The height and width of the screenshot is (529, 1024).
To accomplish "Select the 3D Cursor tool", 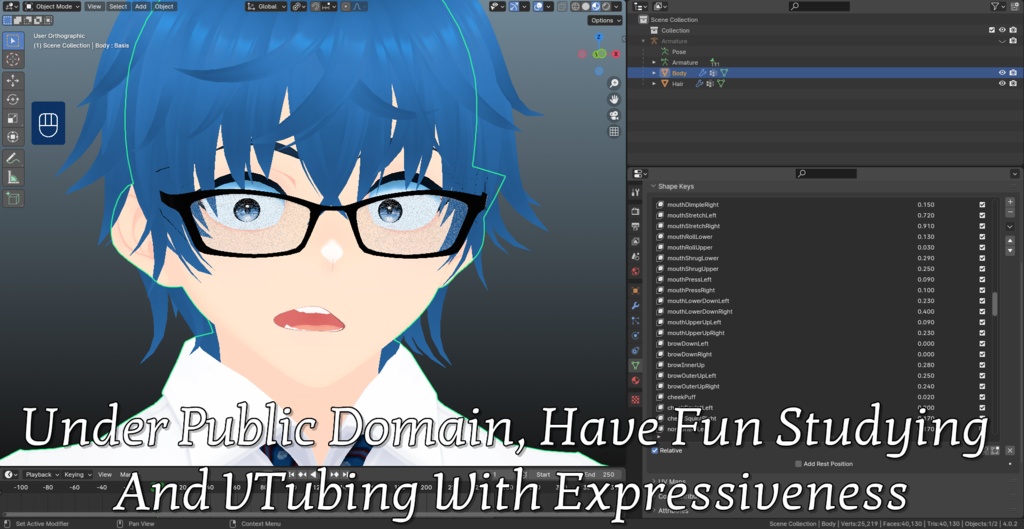I will 13,60.
